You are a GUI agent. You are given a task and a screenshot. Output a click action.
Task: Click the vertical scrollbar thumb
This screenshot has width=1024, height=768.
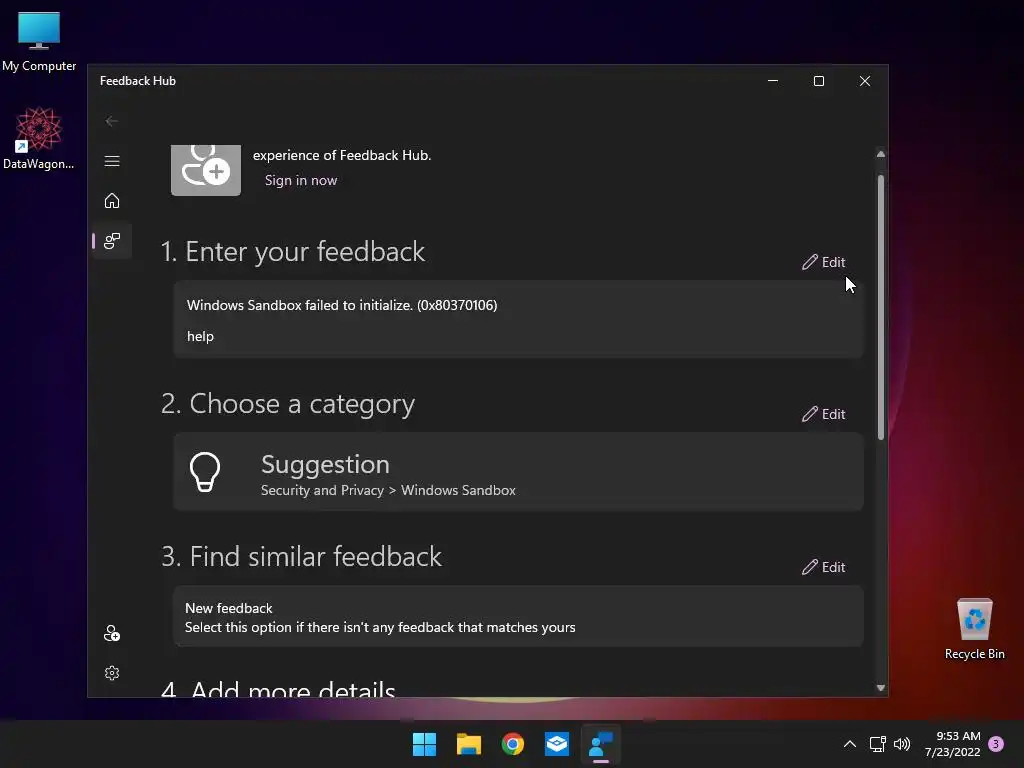(x=880, y=307)
